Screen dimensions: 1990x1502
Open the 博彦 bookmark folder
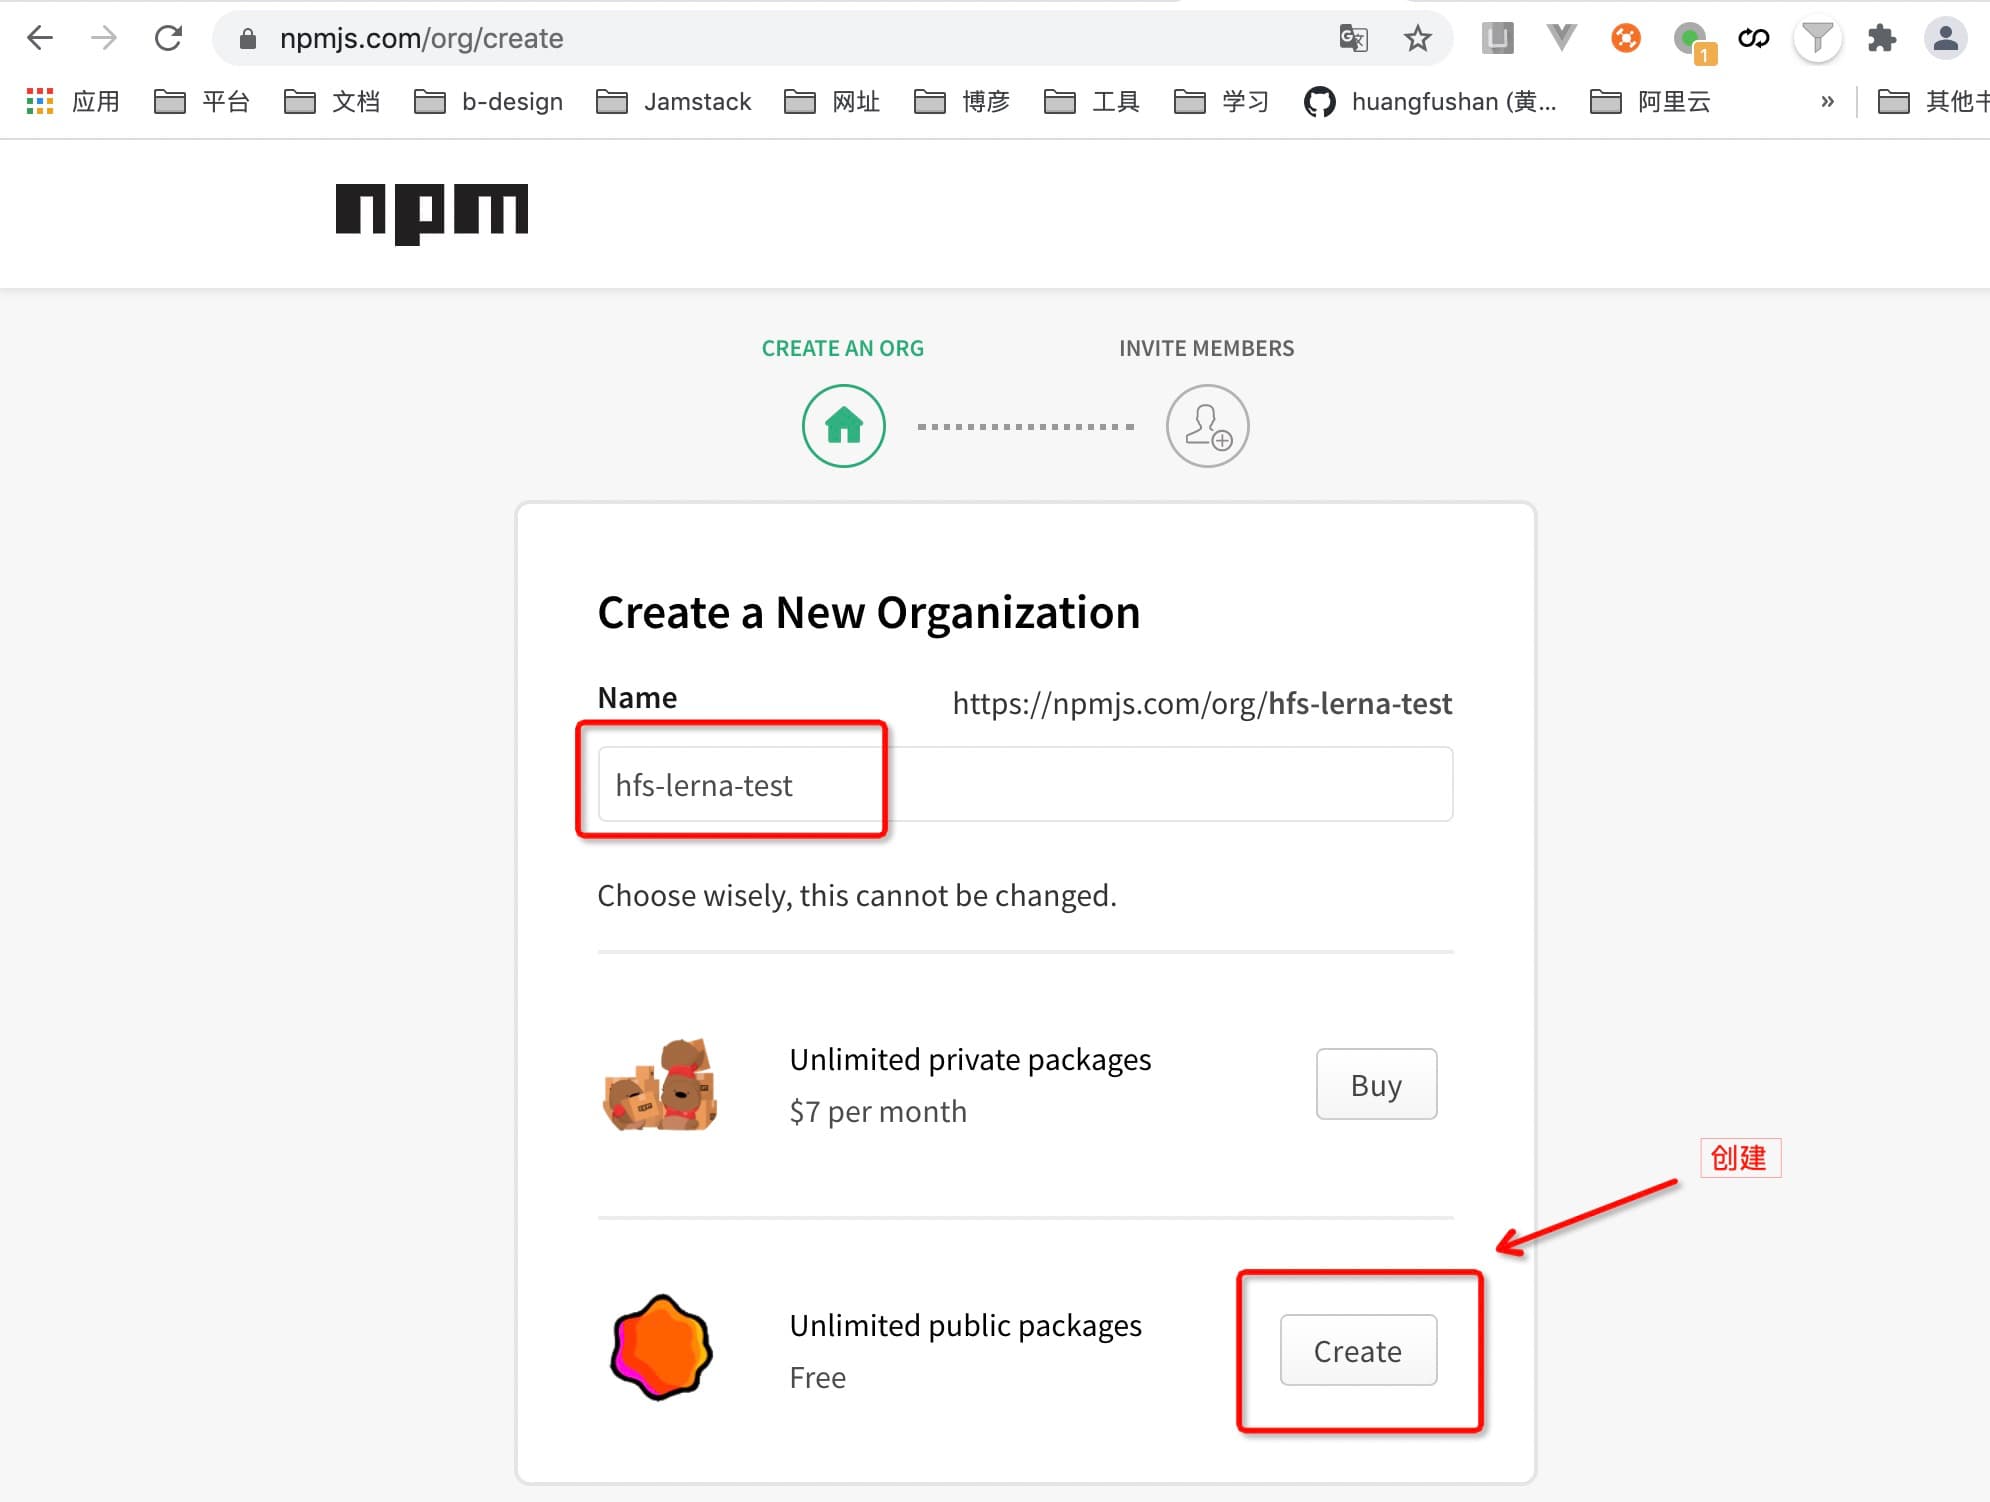(961, 101)
